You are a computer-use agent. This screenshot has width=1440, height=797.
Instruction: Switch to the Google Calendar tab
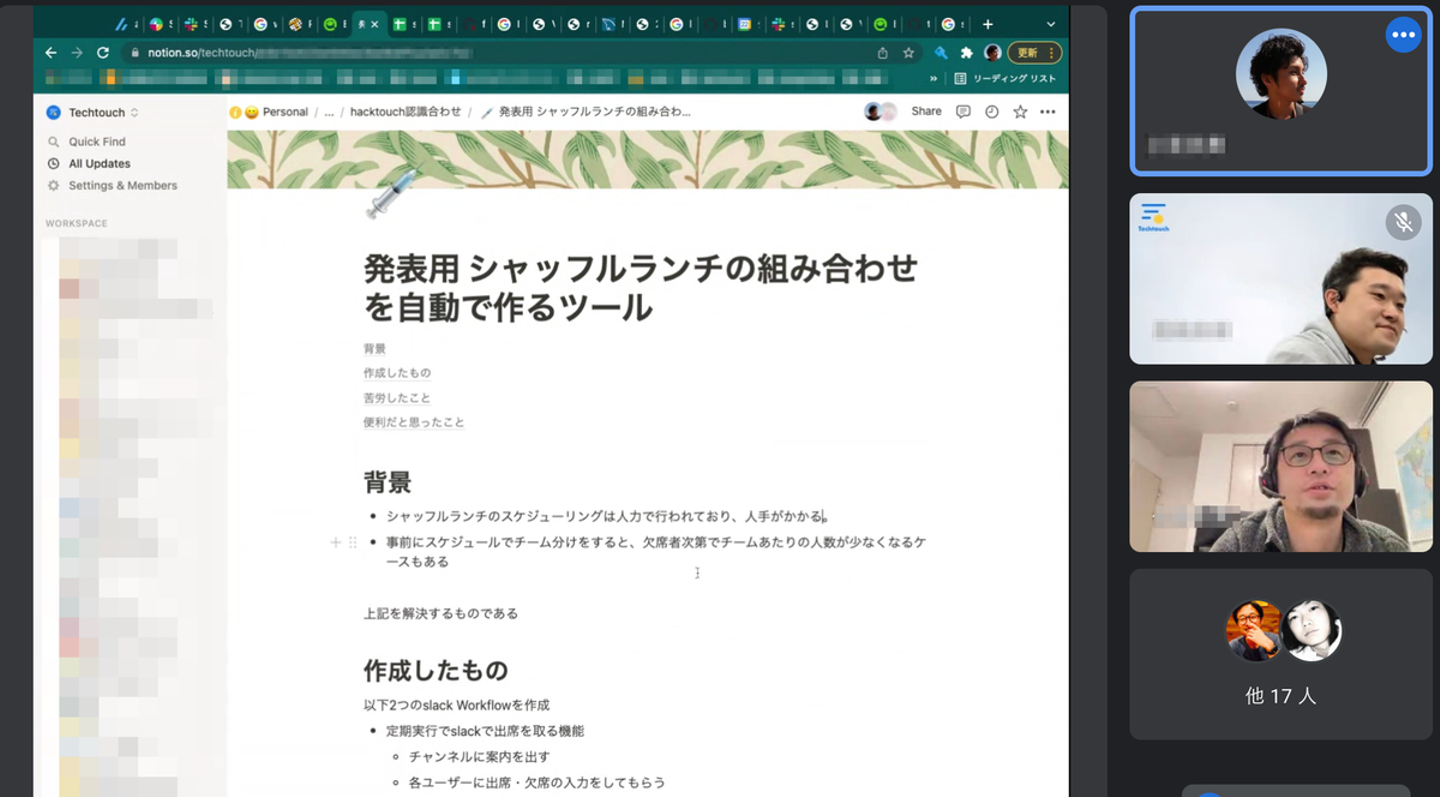pos(745,24)
